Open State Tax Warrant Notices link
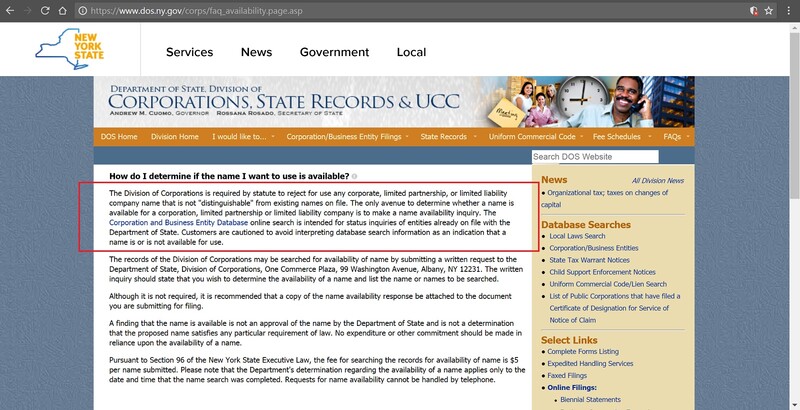 pyautogui.click(x=589, y=260)
